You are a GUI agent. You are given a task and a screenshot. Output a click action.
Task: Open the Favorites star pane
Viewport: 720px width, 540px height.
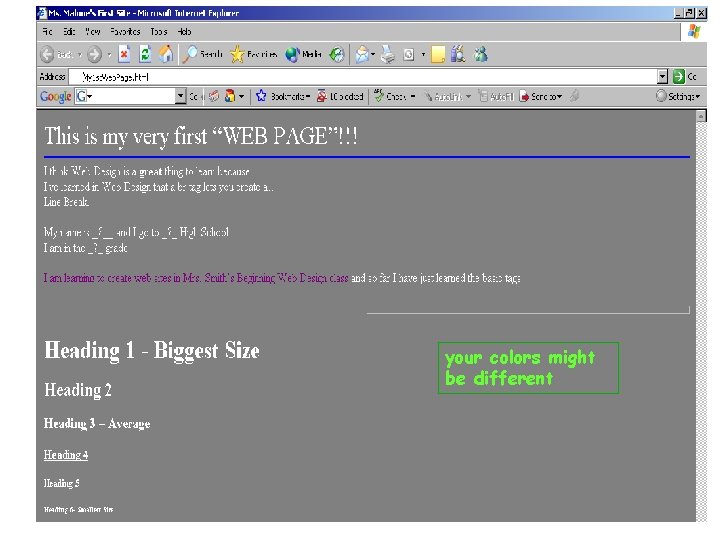(x=254, y=54)
